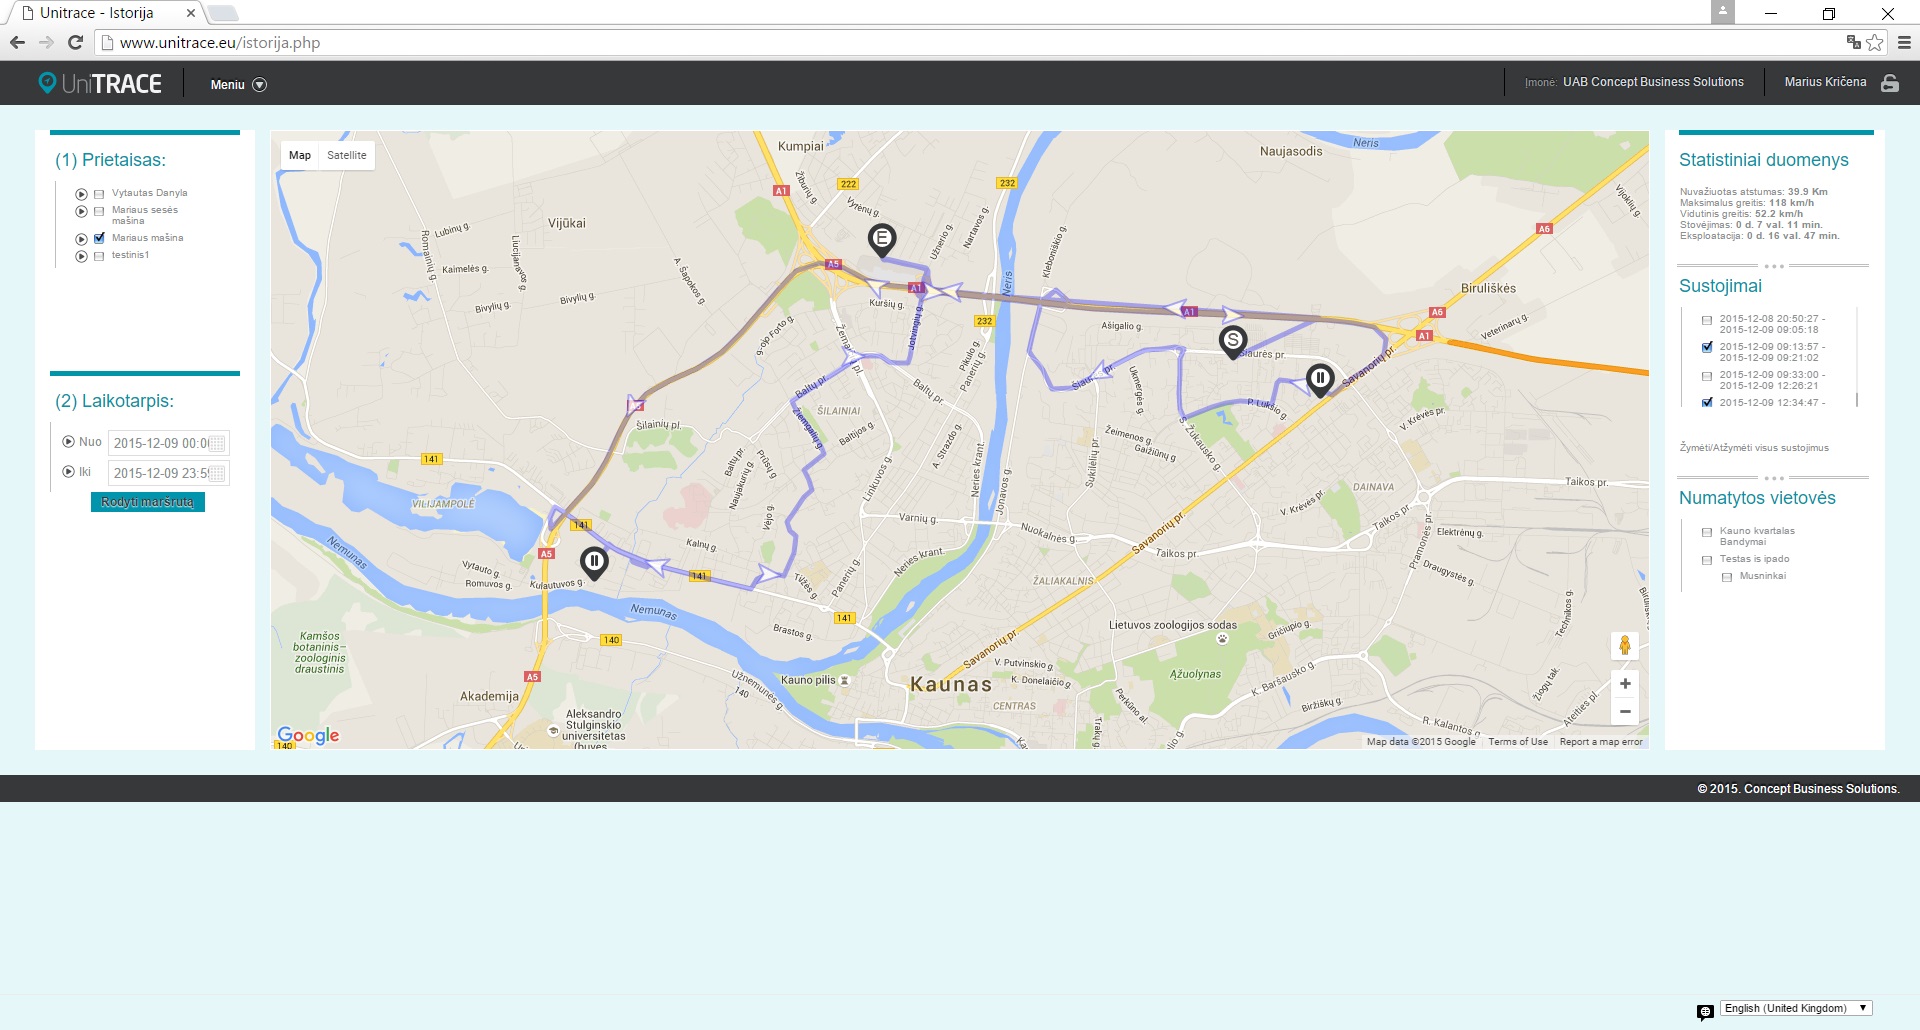Click the pause stop marker near Savanorių pr.
The image size is (1920, 1030).
click(x=1320, y=380)
